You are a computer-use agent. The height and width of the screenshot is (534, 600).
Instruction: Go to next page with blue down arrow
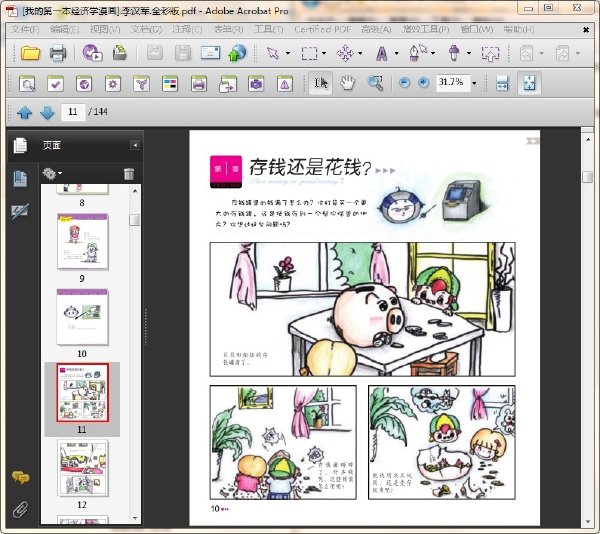coord(47,112)
